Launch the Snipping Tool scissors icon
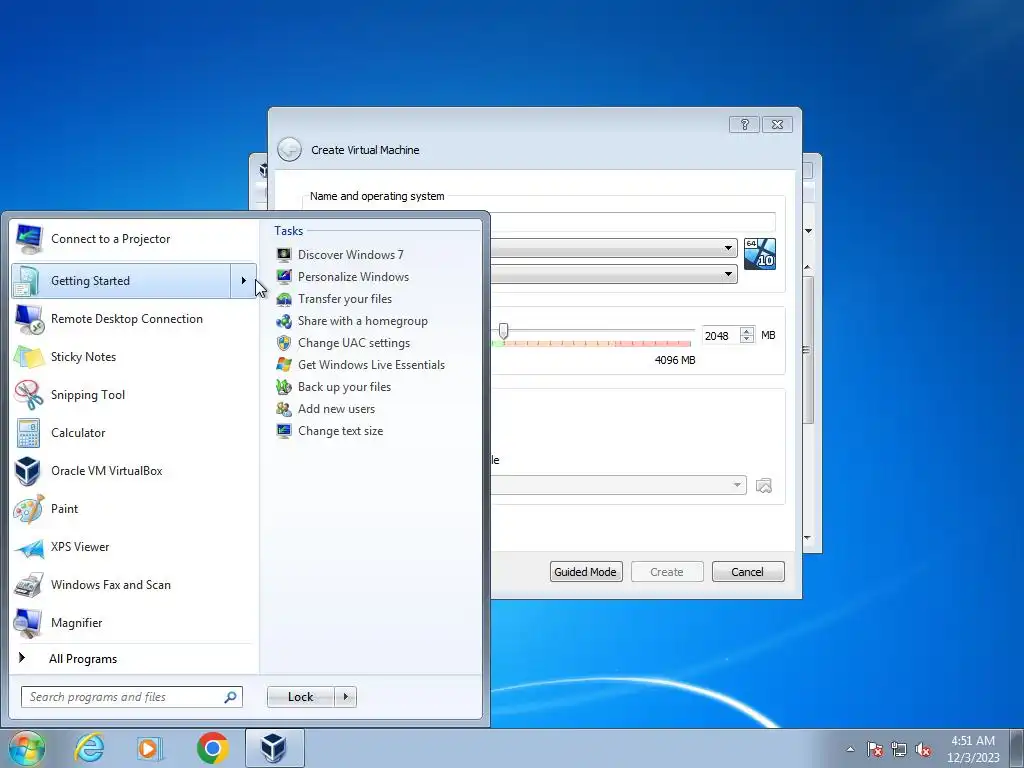This screenshot has height=768, width=1024. [28, 394]
